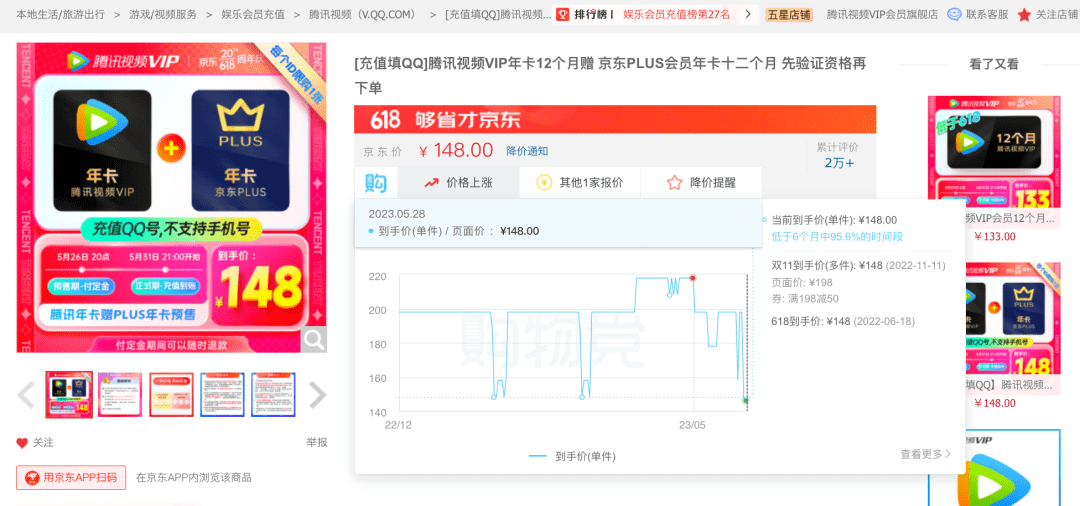1080x506 pixels.
Task: Switch to the 降价提醒 tab
Action: (x=701, y=183)
